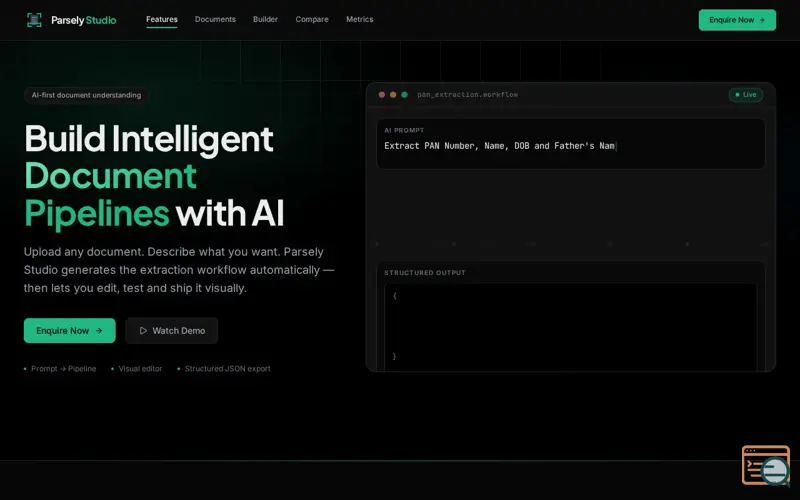This screenshot has height=500, width=800.
Task: Switch to the Metrics nav item
Action: (360, 19)
